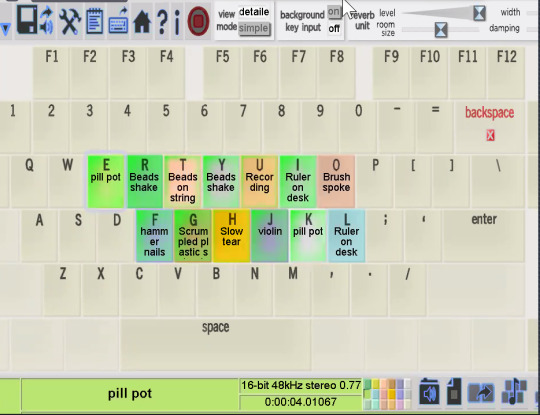Click the unassigned D key
This screenshot has height=415, width=540.
click(x=117, y=236)
